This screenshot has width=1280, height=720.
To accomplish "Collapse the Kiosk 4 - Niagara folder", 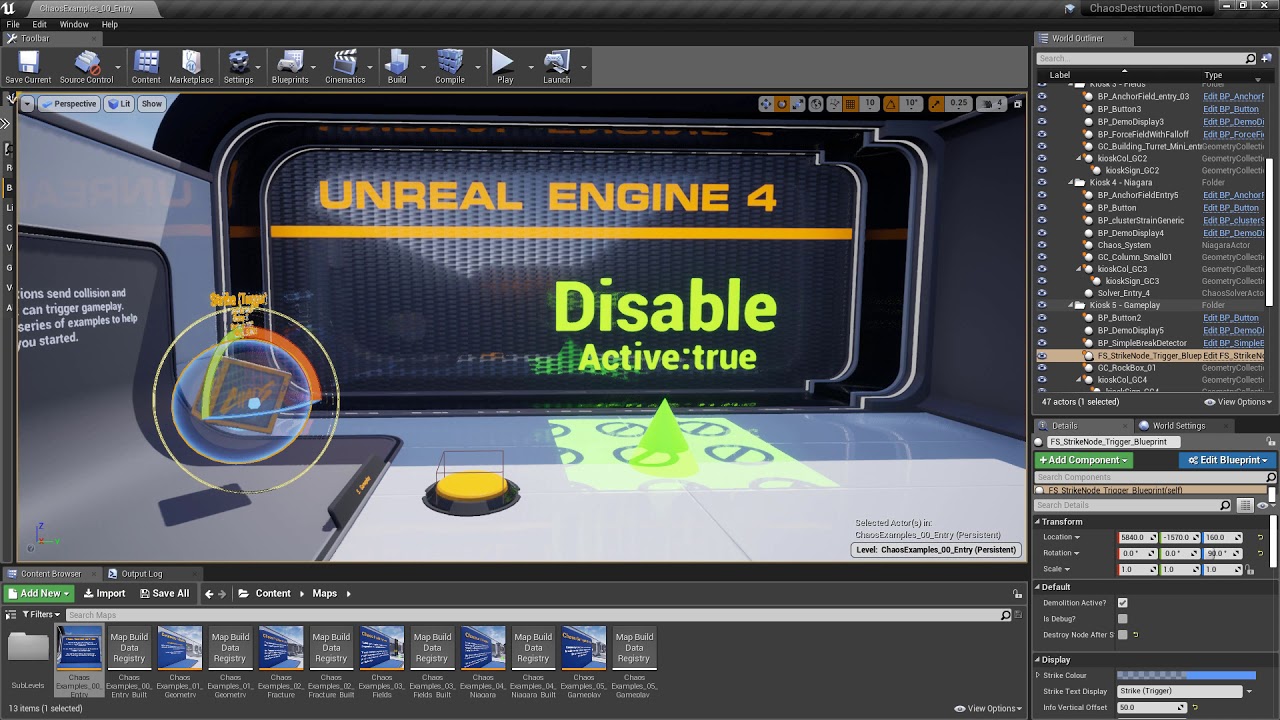I will click(1072, 183).
